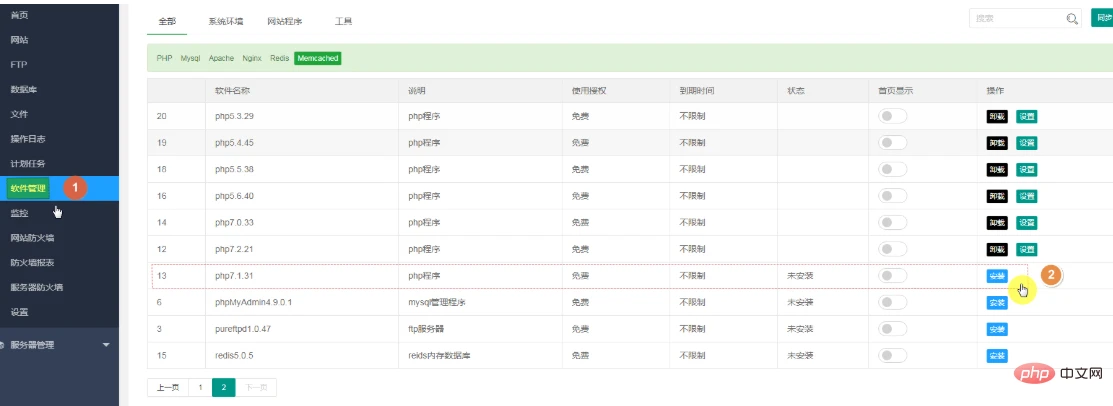Open 设置 for php5.6.40
The image size is (1113, 406).
tap(1026, 196)
